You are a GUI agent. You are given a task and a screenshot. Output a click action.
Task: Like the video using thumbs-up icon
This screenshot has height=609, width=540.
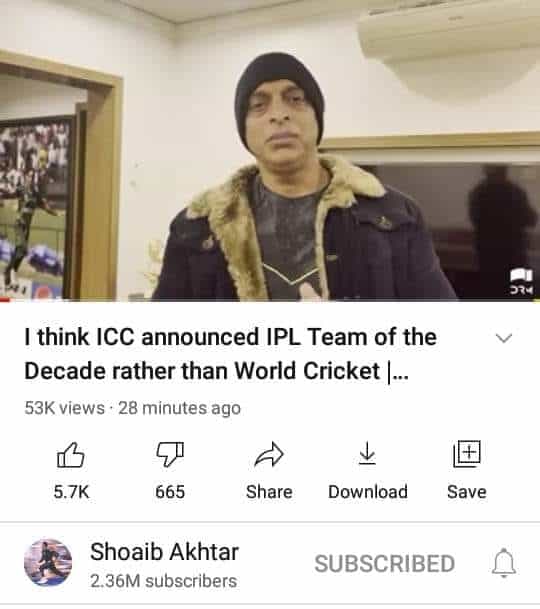71,454
